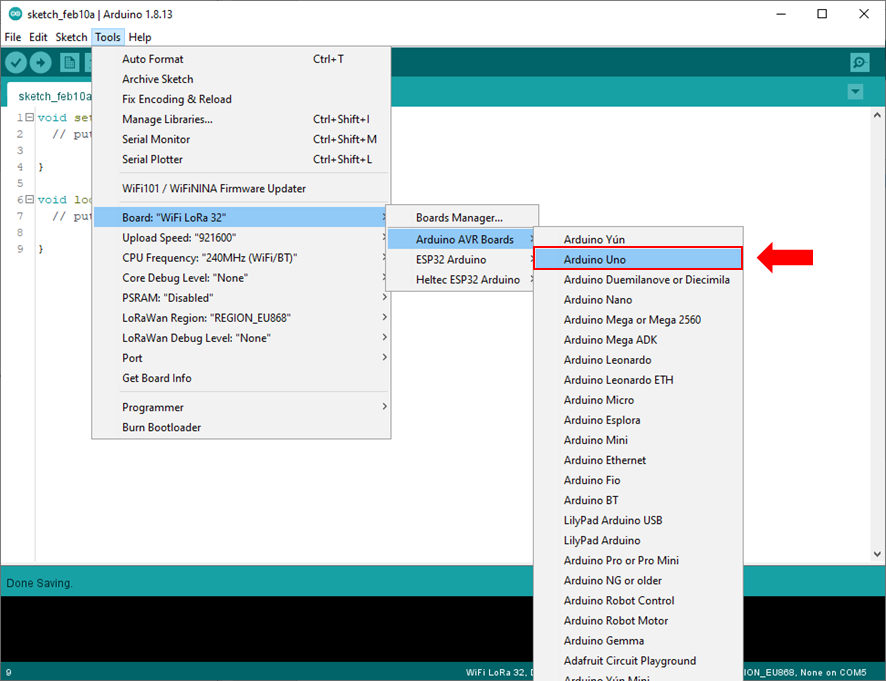Select the sketch_feb10a tab
886x681 pixels.
(x=50, y=96)
